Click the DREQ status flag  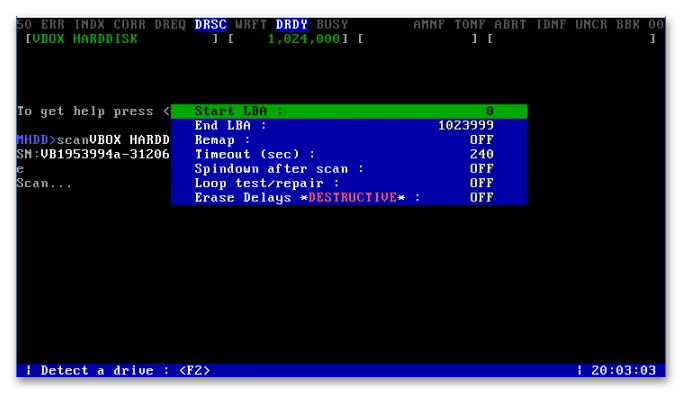coord(170,25)
